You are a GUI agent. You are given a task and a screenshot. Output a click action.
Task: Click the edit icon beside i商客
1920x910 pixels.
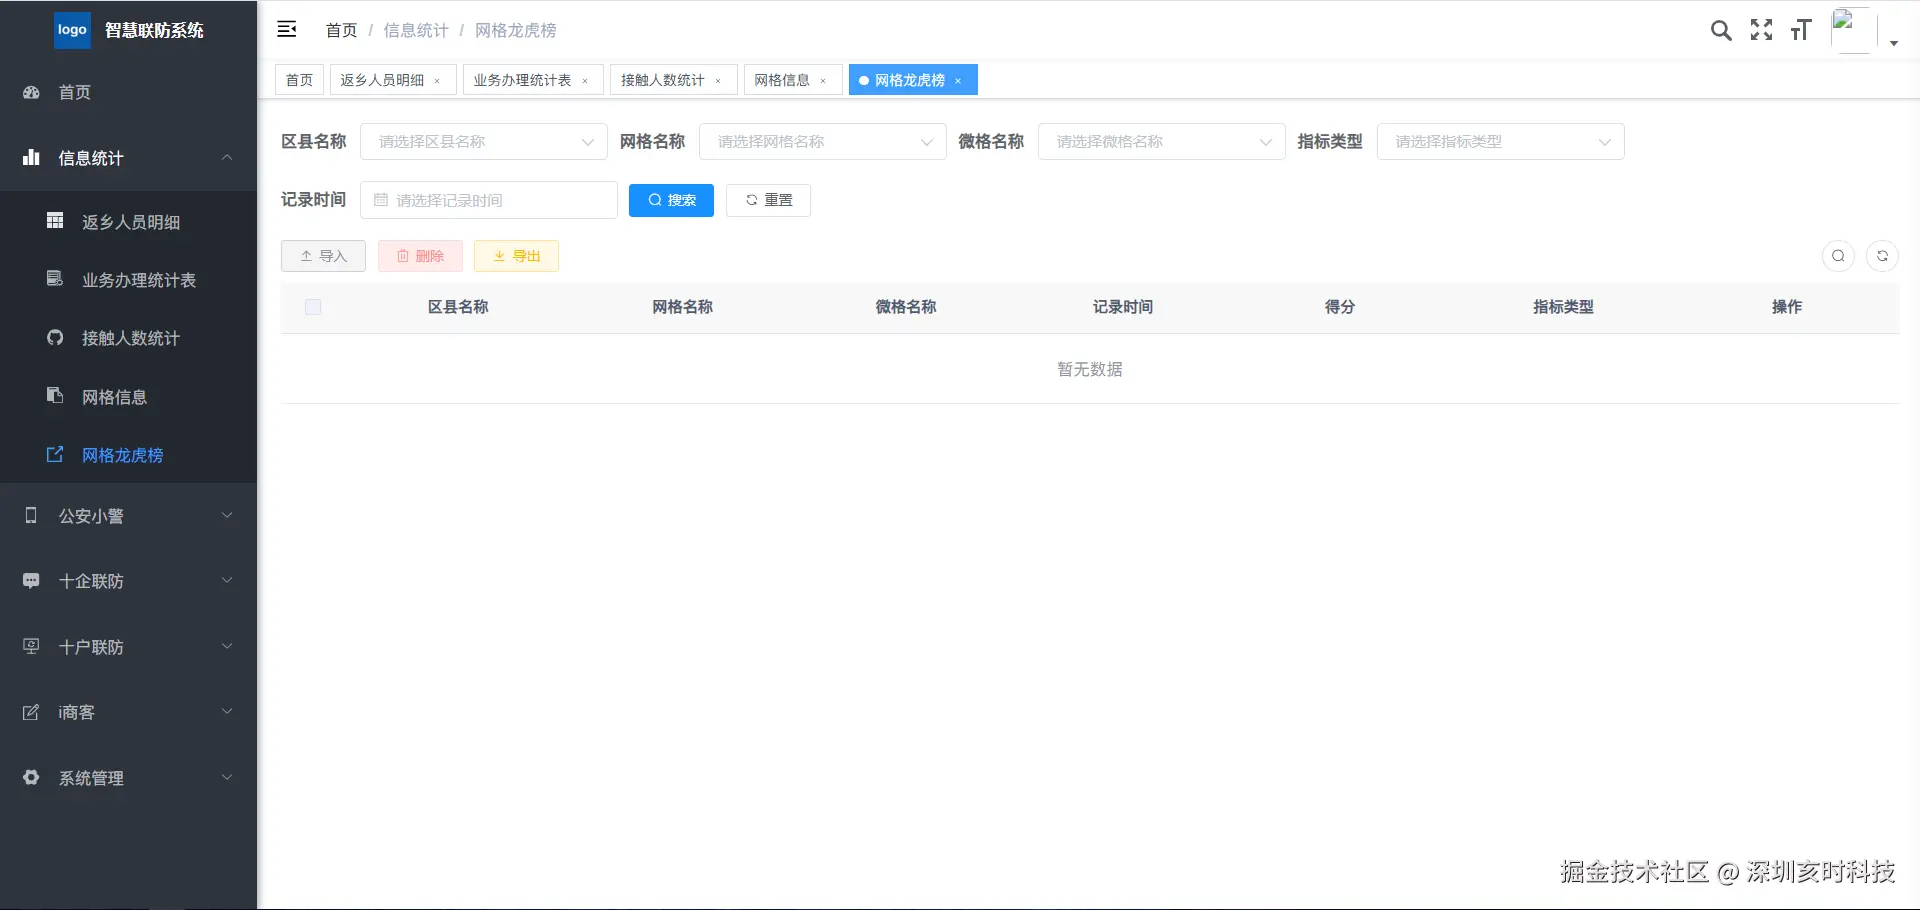[31, 712]
